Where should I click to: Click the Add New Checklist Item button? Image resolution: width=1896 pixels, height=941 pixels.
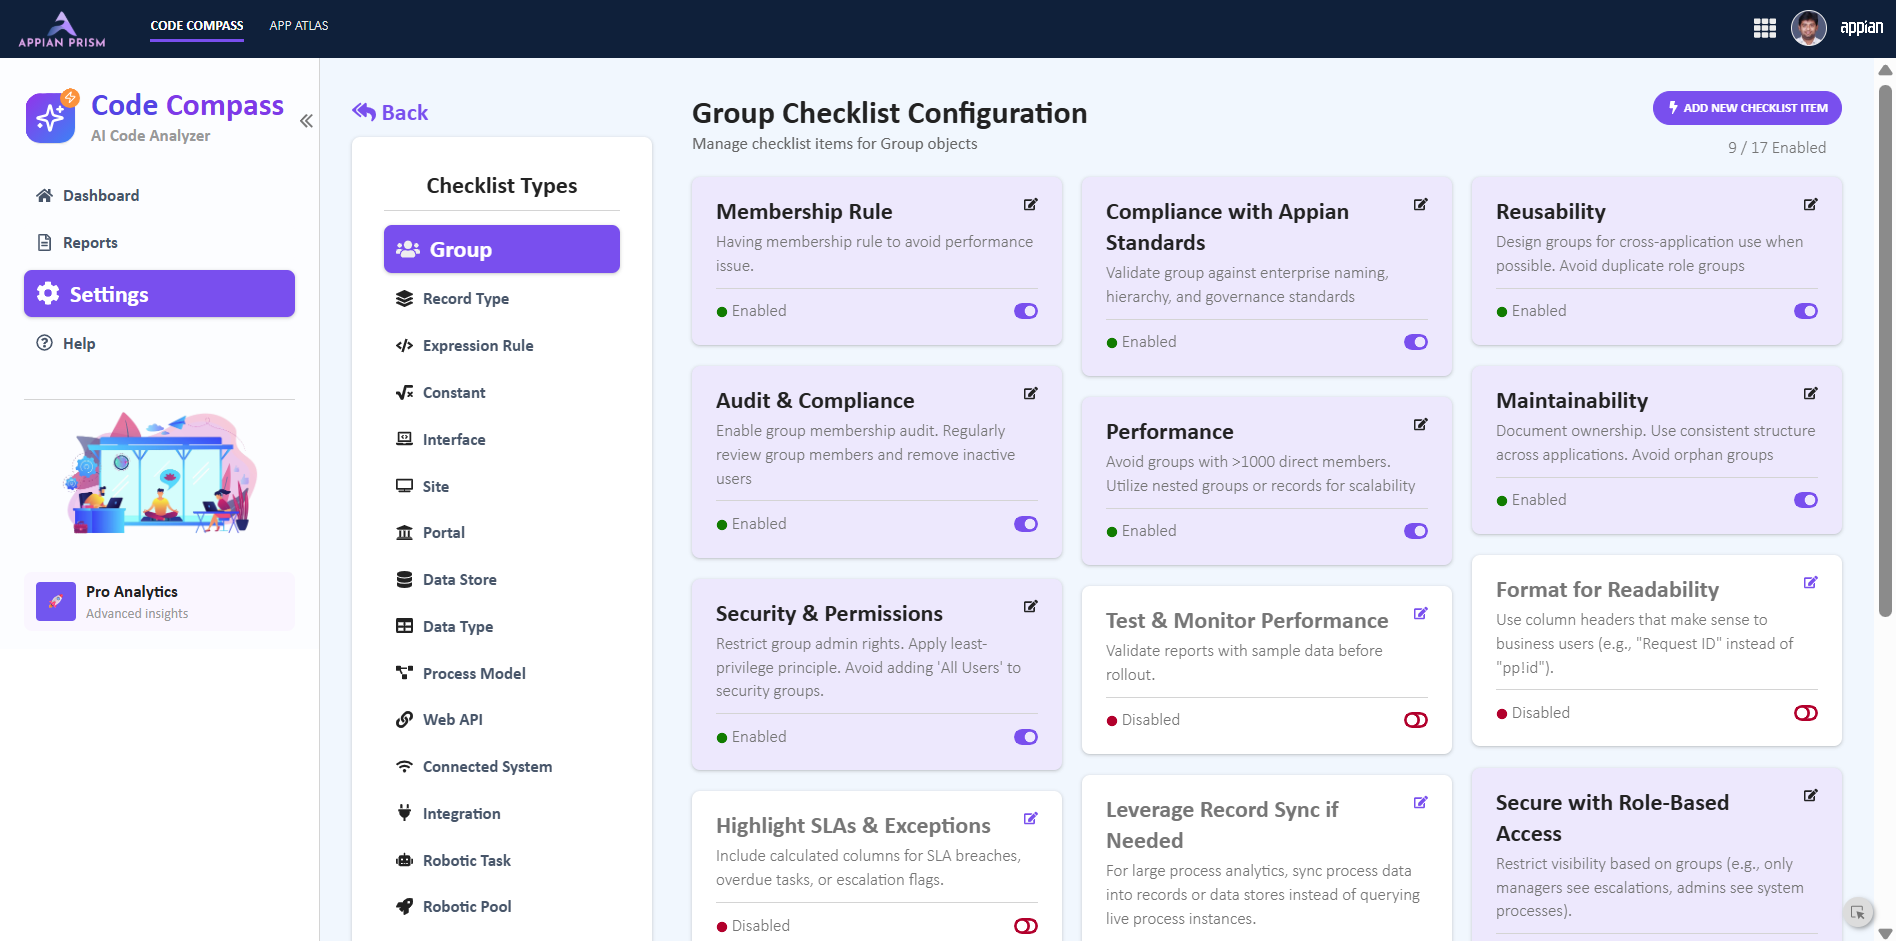1746,108
